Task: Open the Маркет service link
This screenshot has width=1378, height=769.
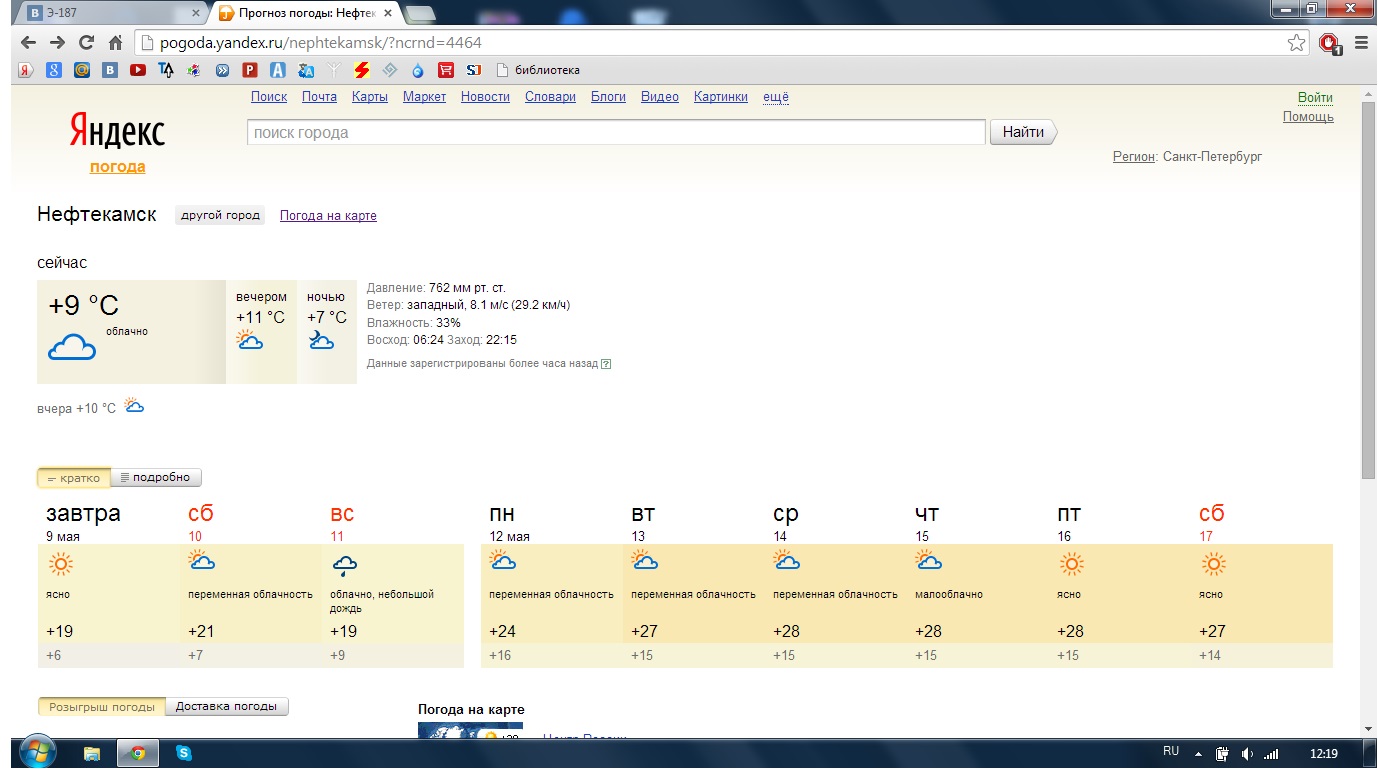Action: pos(424,97)
